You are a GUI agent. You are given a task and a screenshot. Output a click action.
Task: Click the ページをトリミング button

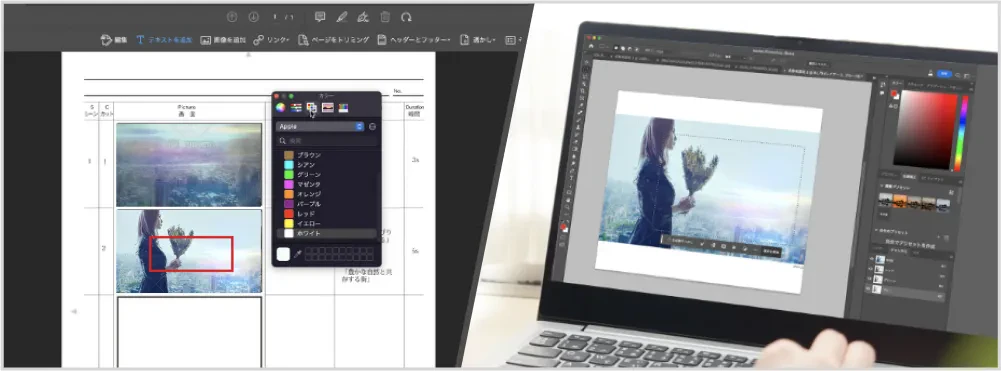(333, 40)
